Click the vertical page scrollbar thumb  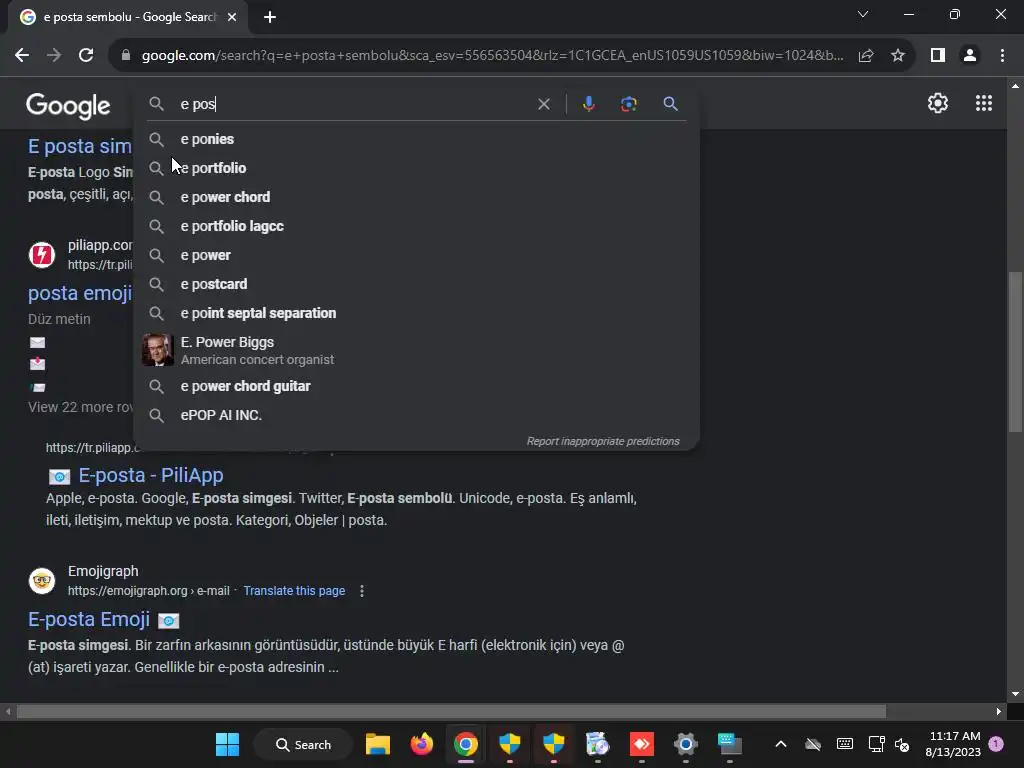tap(1015, 351)
